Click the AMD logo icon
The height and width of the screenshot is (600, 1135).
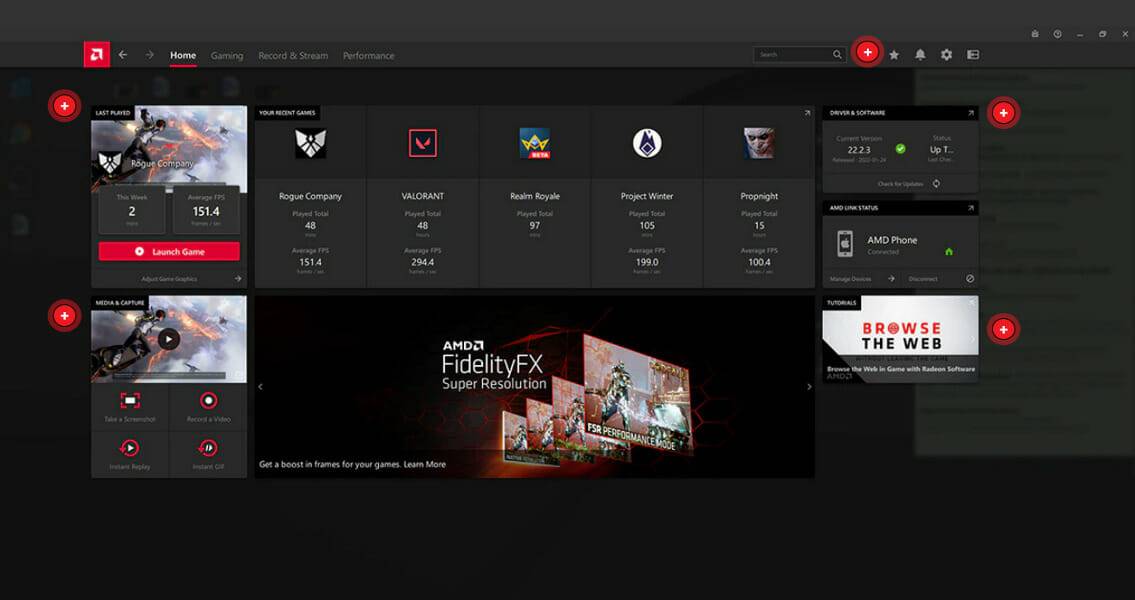click(96, 55)
